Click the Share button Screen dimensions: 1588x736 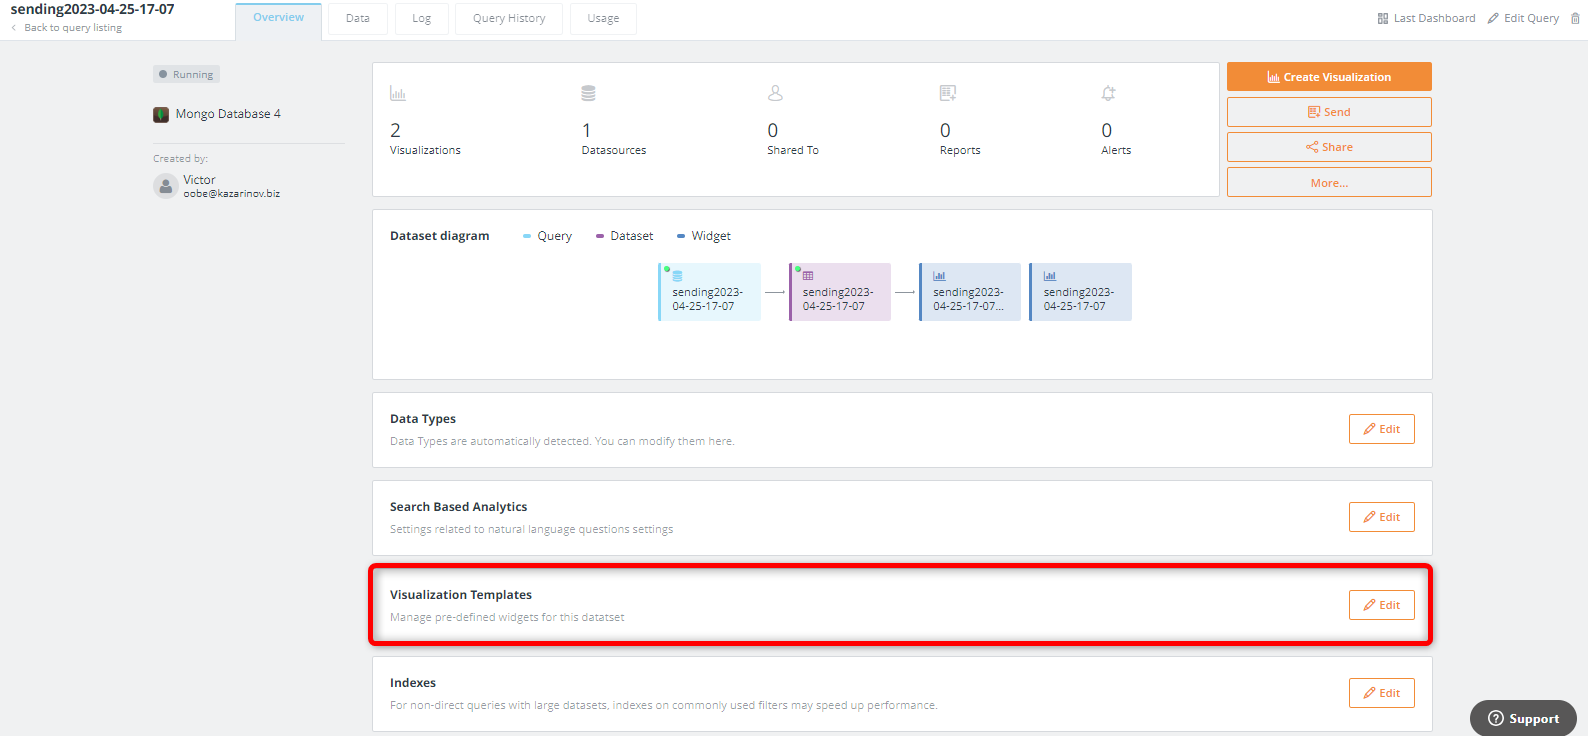[x=1329, y=147]
